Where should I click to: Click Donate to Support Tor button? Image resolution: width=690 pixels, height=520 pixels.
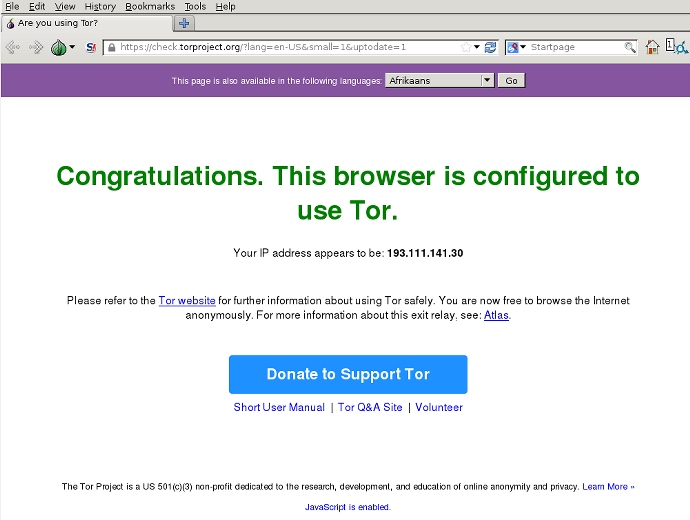[x=348, y=374]
